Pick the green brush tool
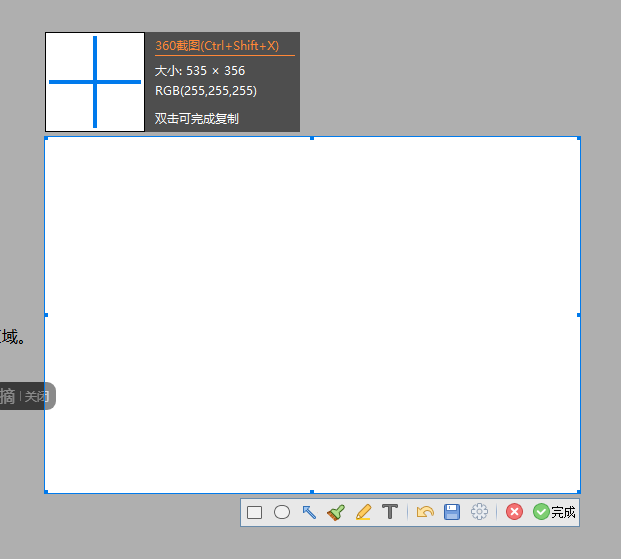This screenshot has height=559, width=621. pyautogui.click(x=336, y=512)
